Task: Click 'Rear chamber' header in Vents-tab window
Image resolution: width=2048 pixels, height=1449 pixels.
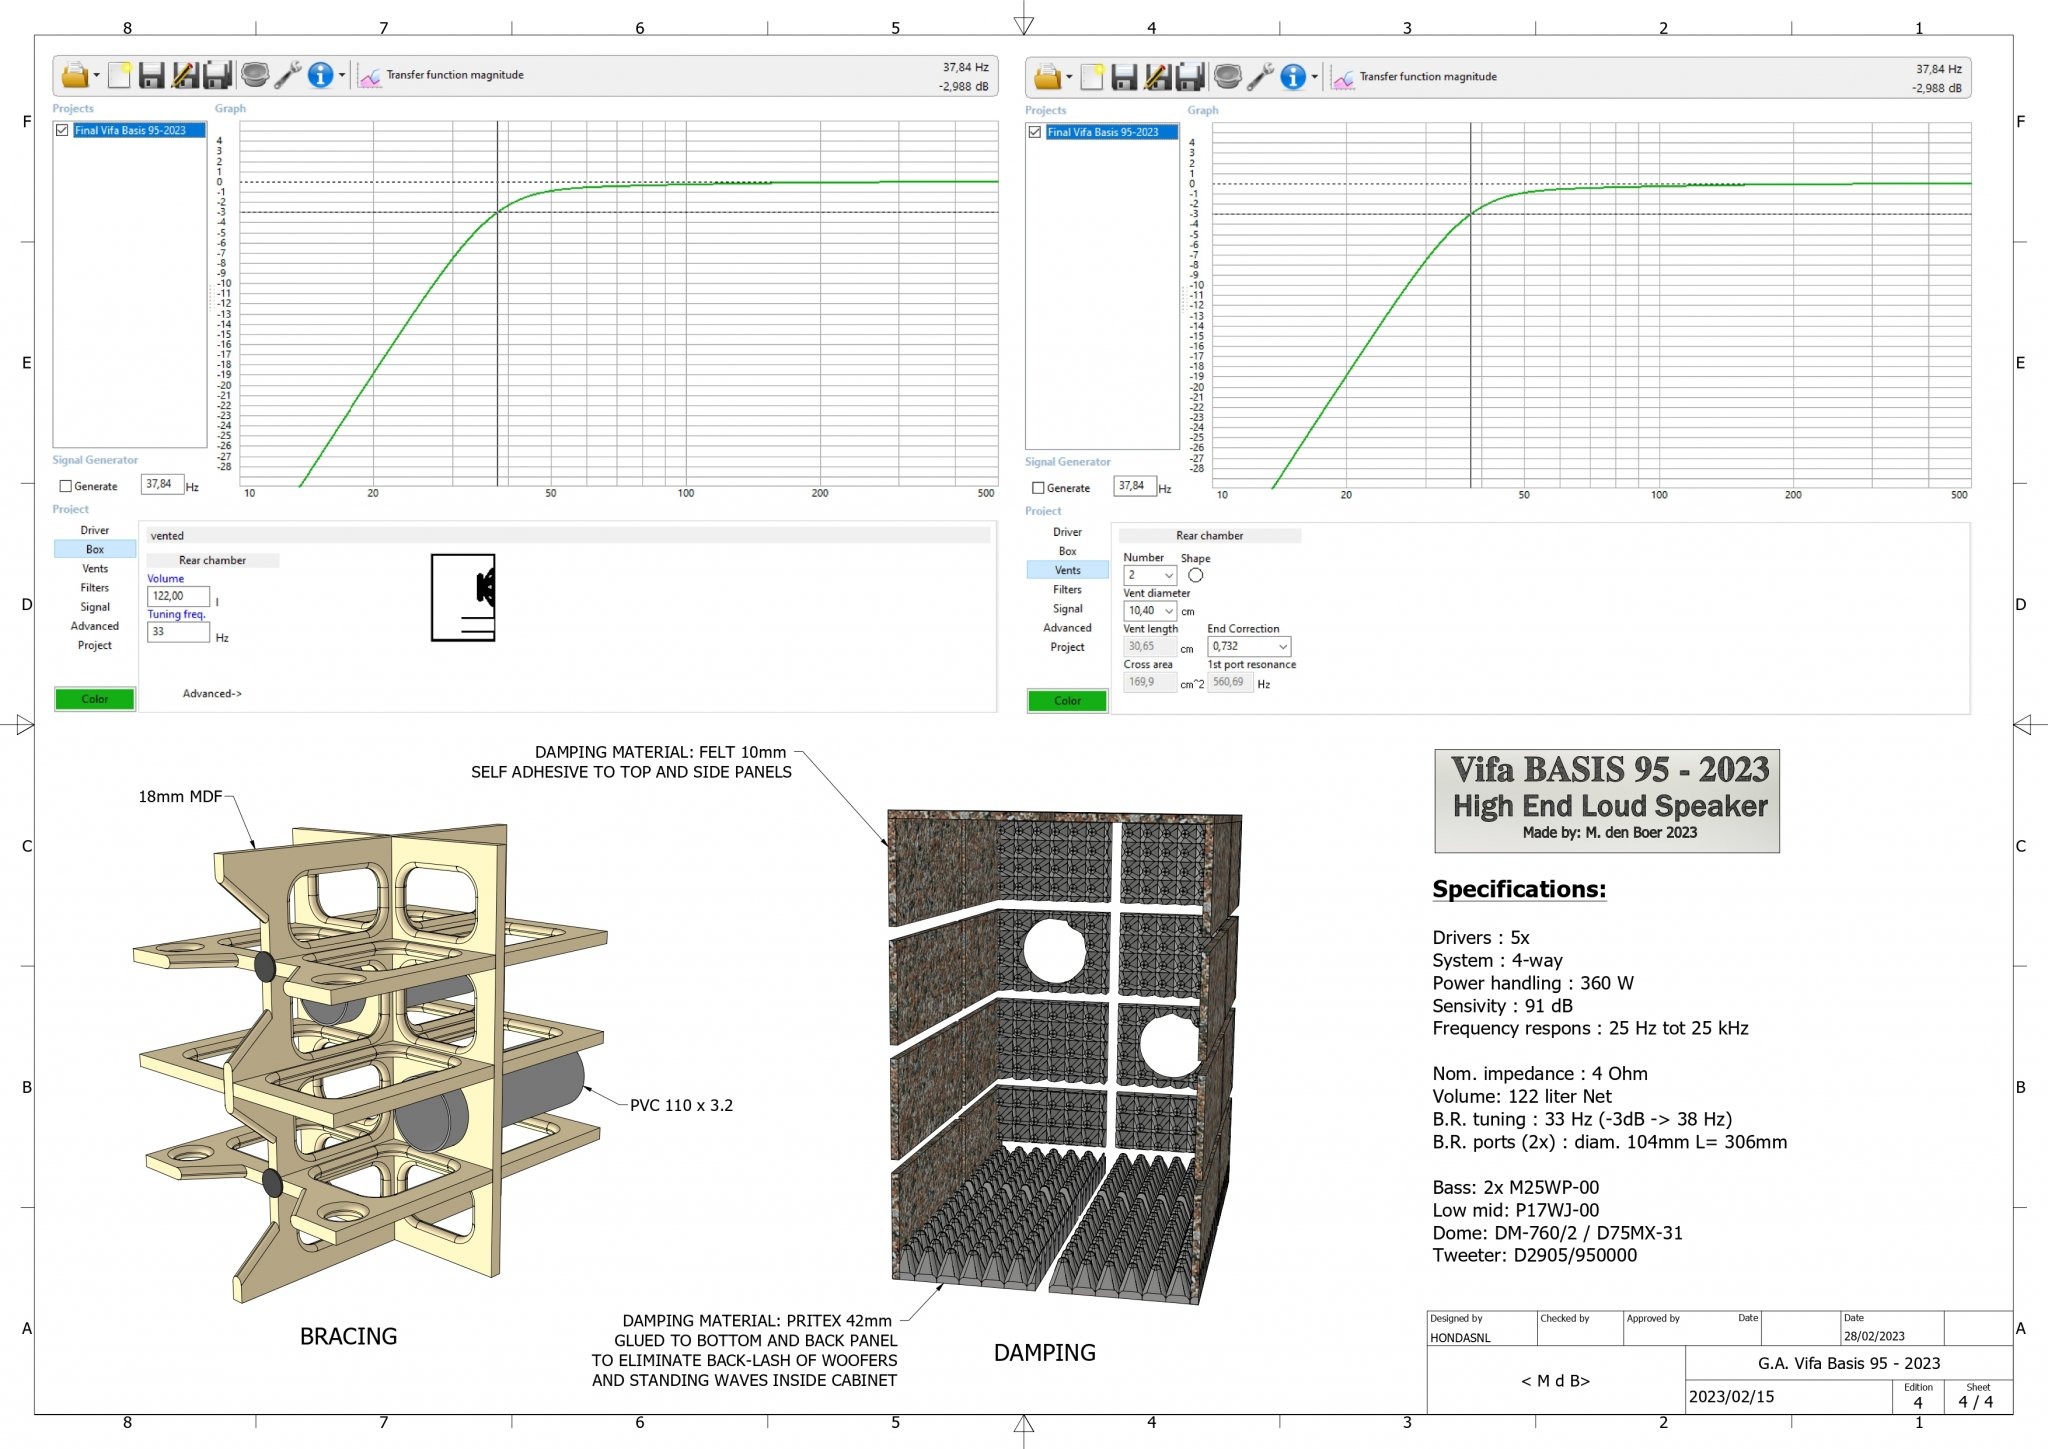Action: 1209,536
